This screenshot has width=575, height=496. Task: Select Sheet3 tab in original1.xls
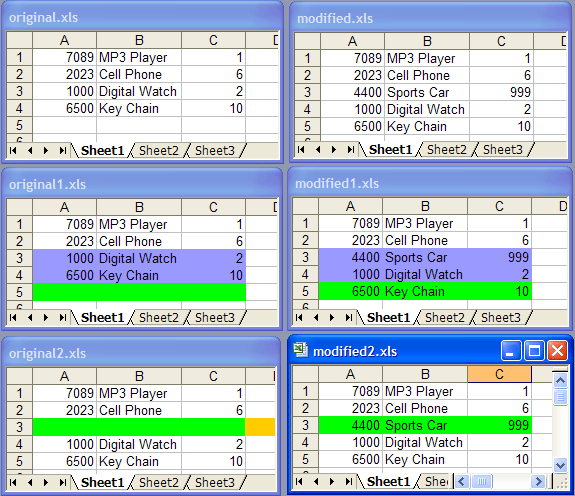215,317
